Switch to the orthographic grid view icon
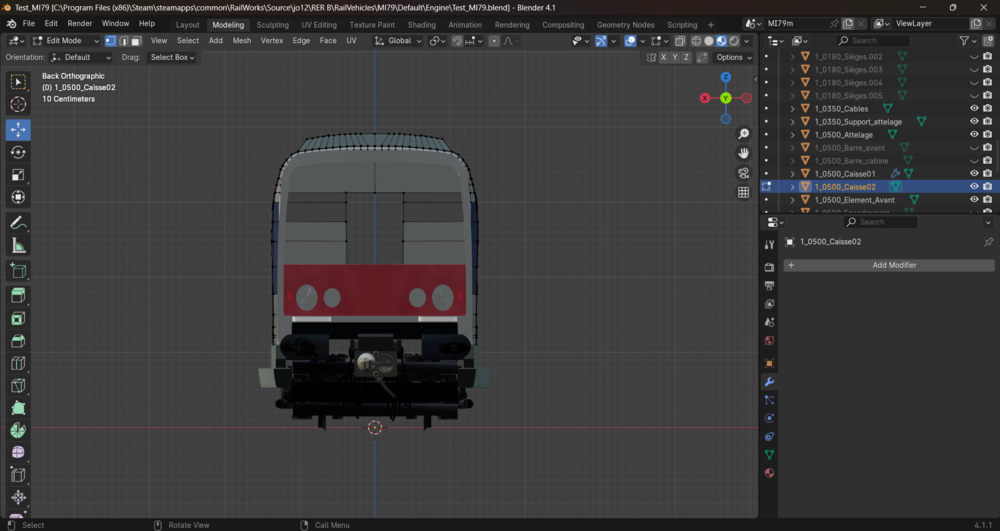 pos(744,193)
